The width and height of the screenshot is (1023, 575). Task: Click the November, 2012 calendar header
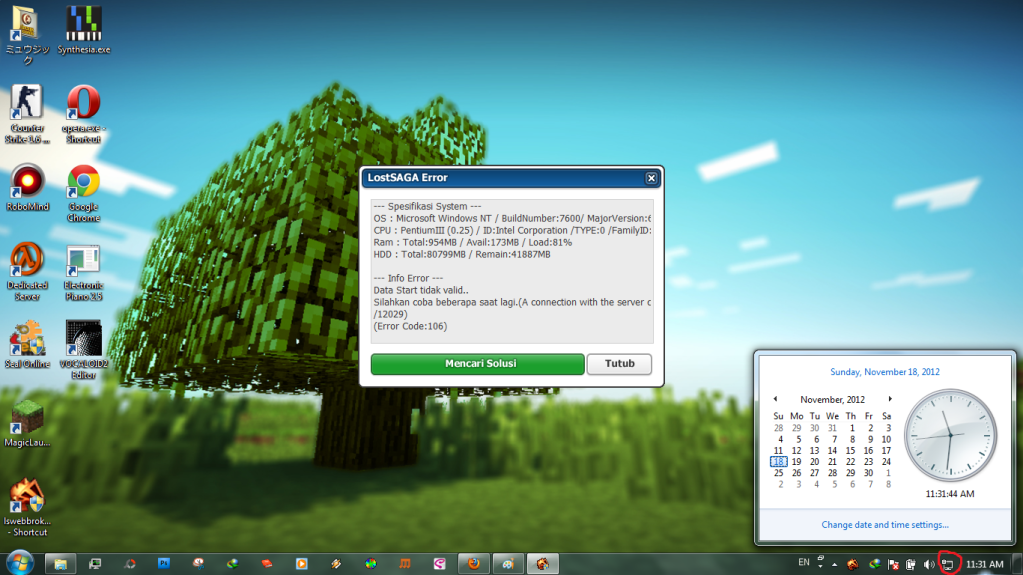pyautogui.click(x=832, y=399)
